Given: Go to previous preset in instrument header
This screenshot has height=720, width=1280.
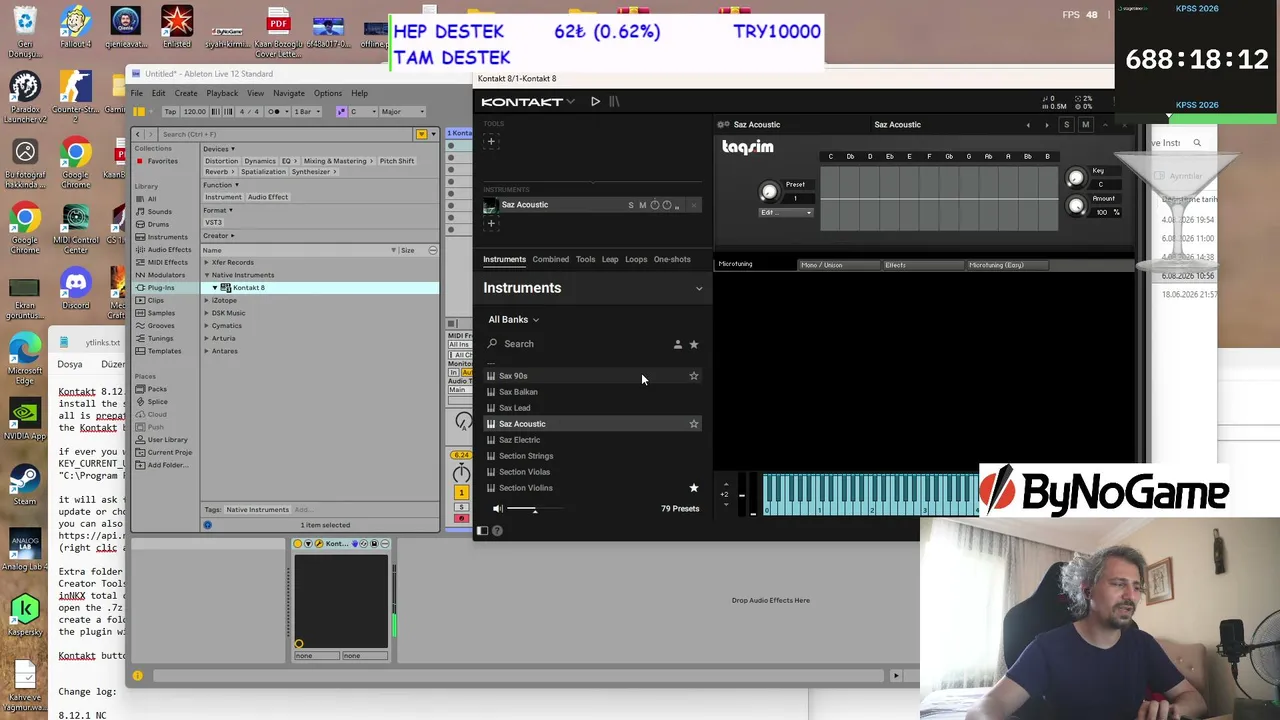Looking at the screenshot, I should pyautogui.click(x=1028, y=125).
